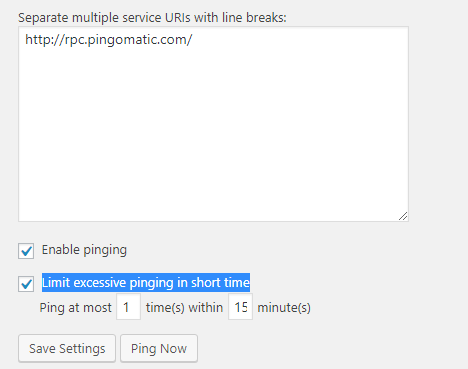The height and width of the screenshot is (369, 468).
Task: Place cursor at end of pingomatic URL
Action: [x=193, y=40]
